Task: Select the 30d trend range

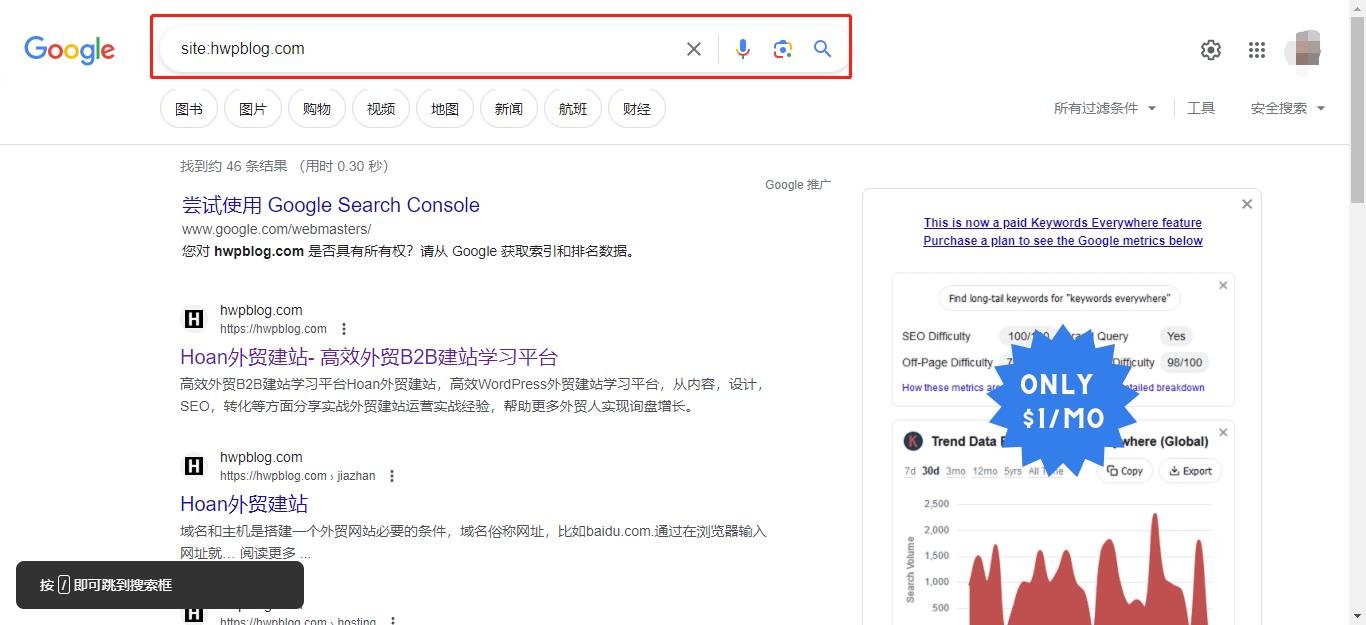Action: coord(931,471)
